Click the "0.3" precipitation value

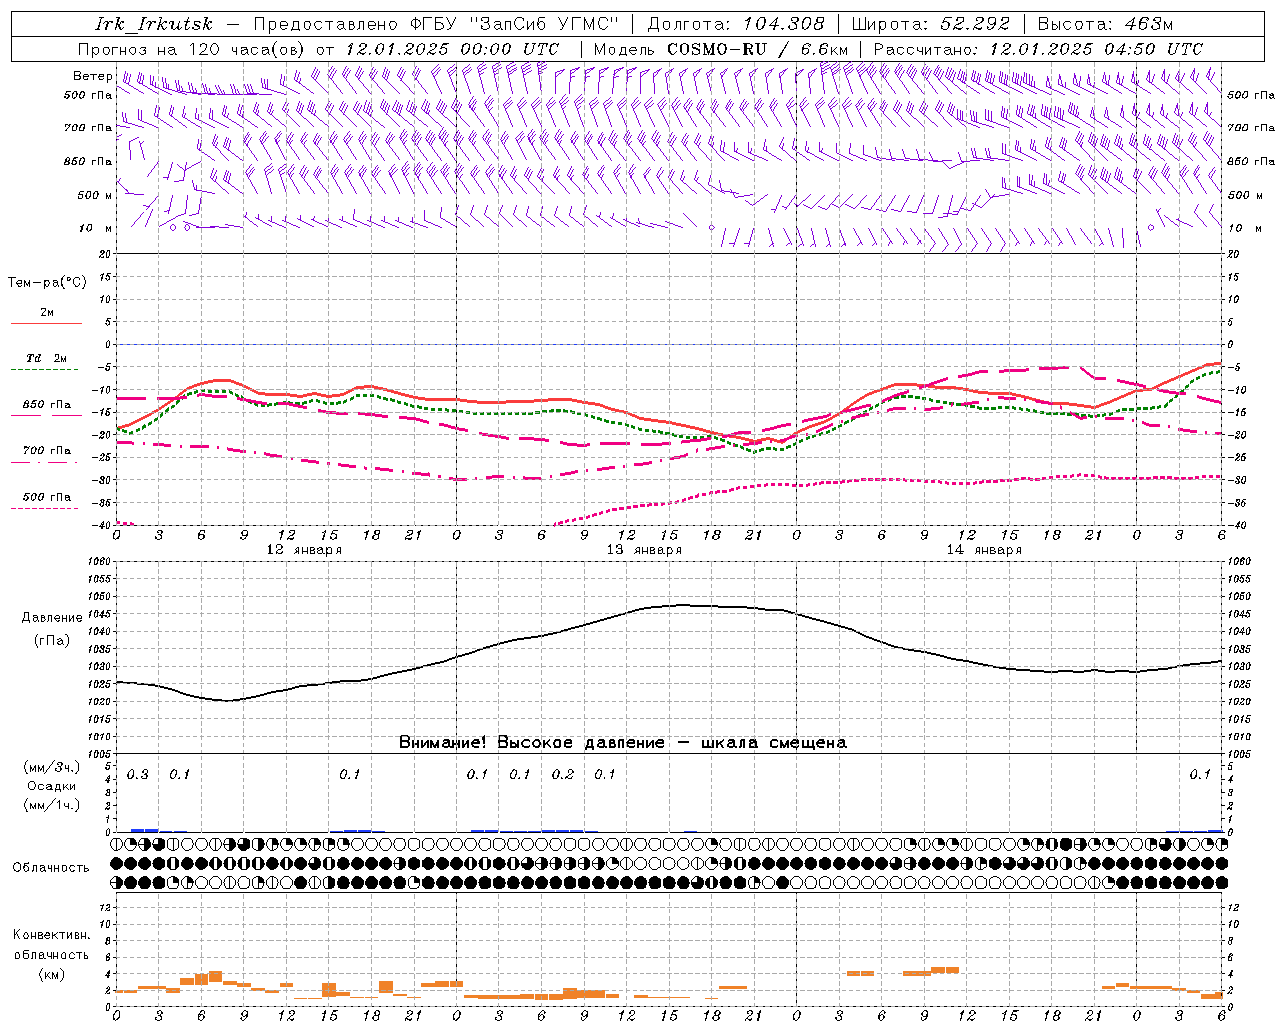click(x=137, y=774)
